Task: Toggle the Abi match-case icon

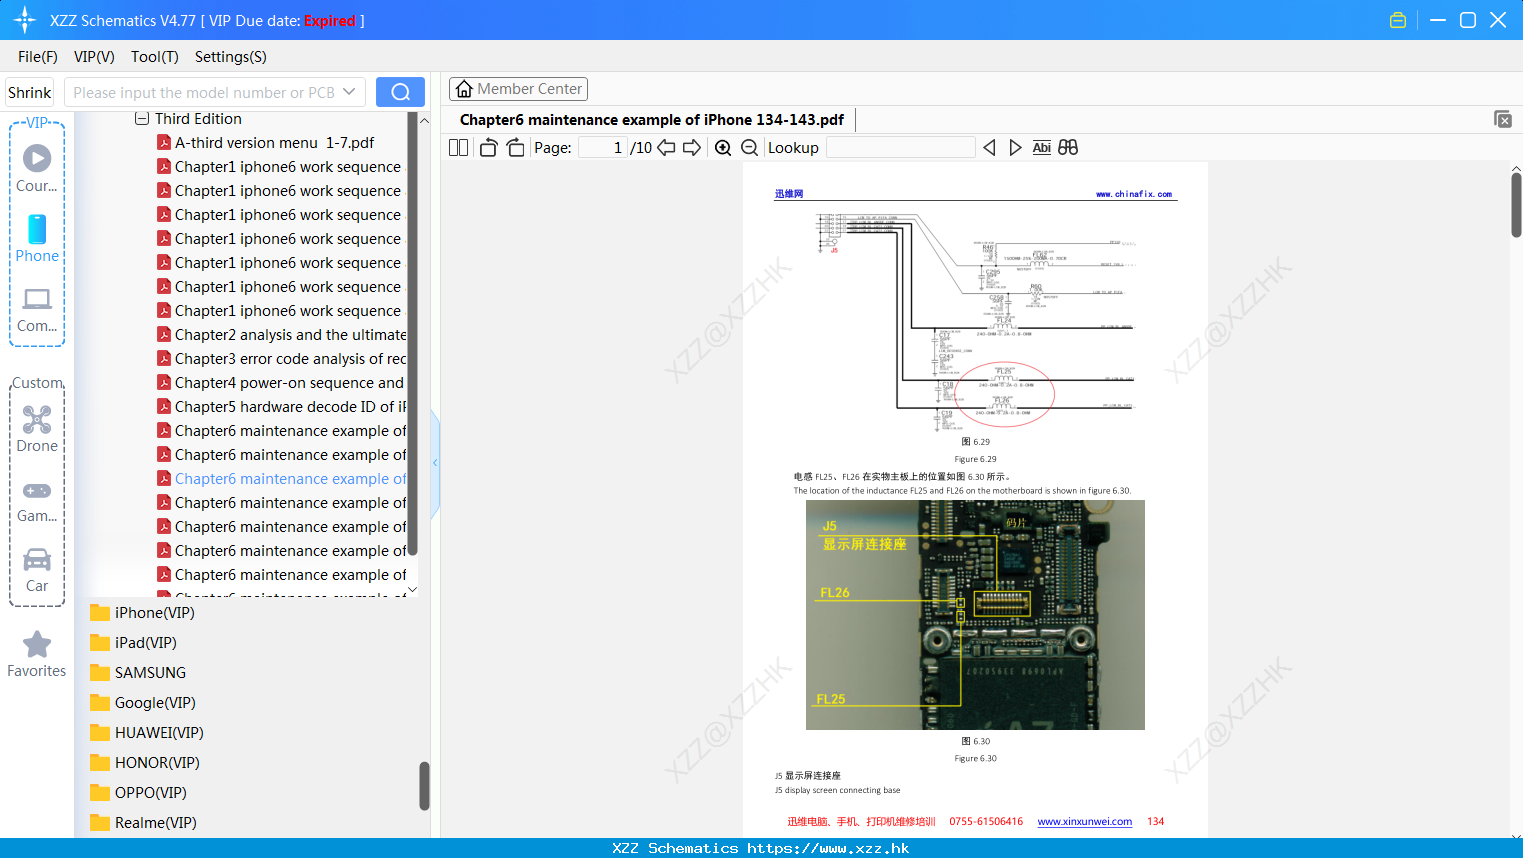Action: coord(1042,148)
